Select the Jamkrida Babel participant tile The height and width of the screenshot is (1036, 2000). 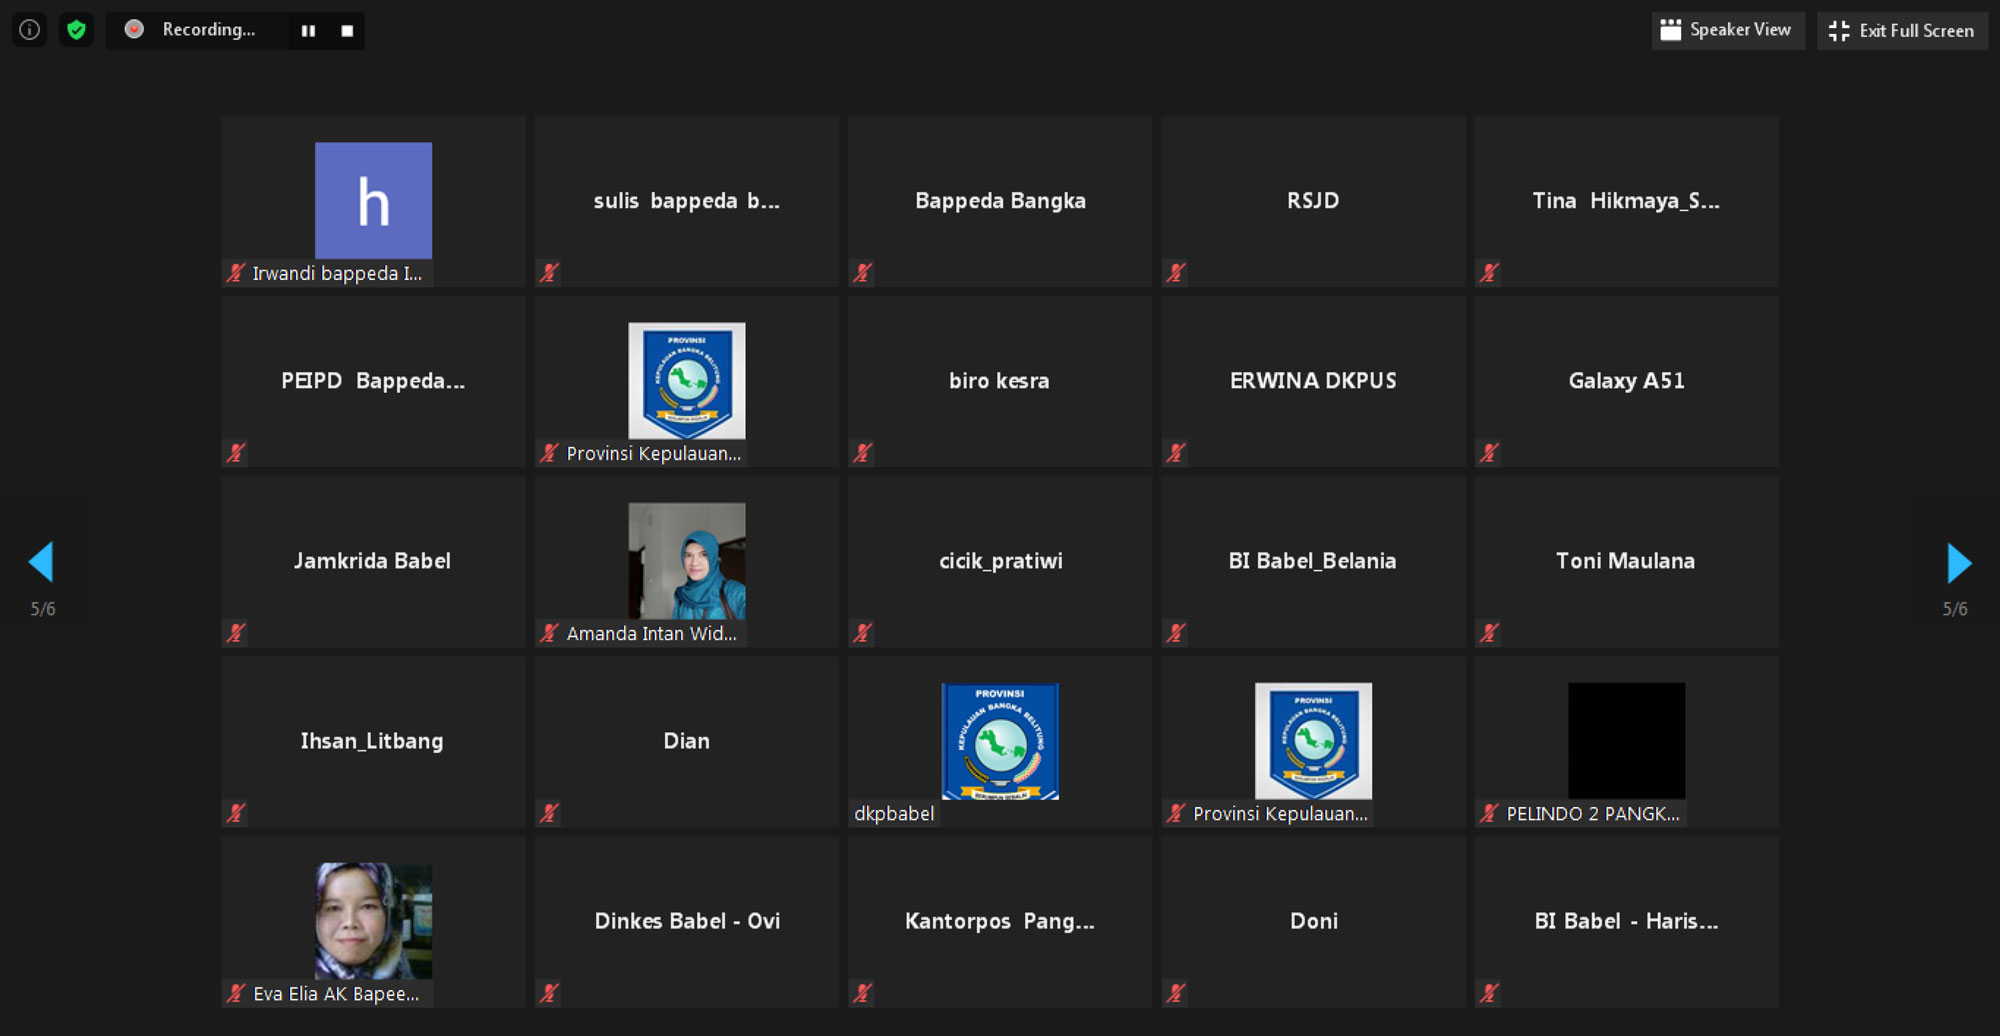(372, 561)
